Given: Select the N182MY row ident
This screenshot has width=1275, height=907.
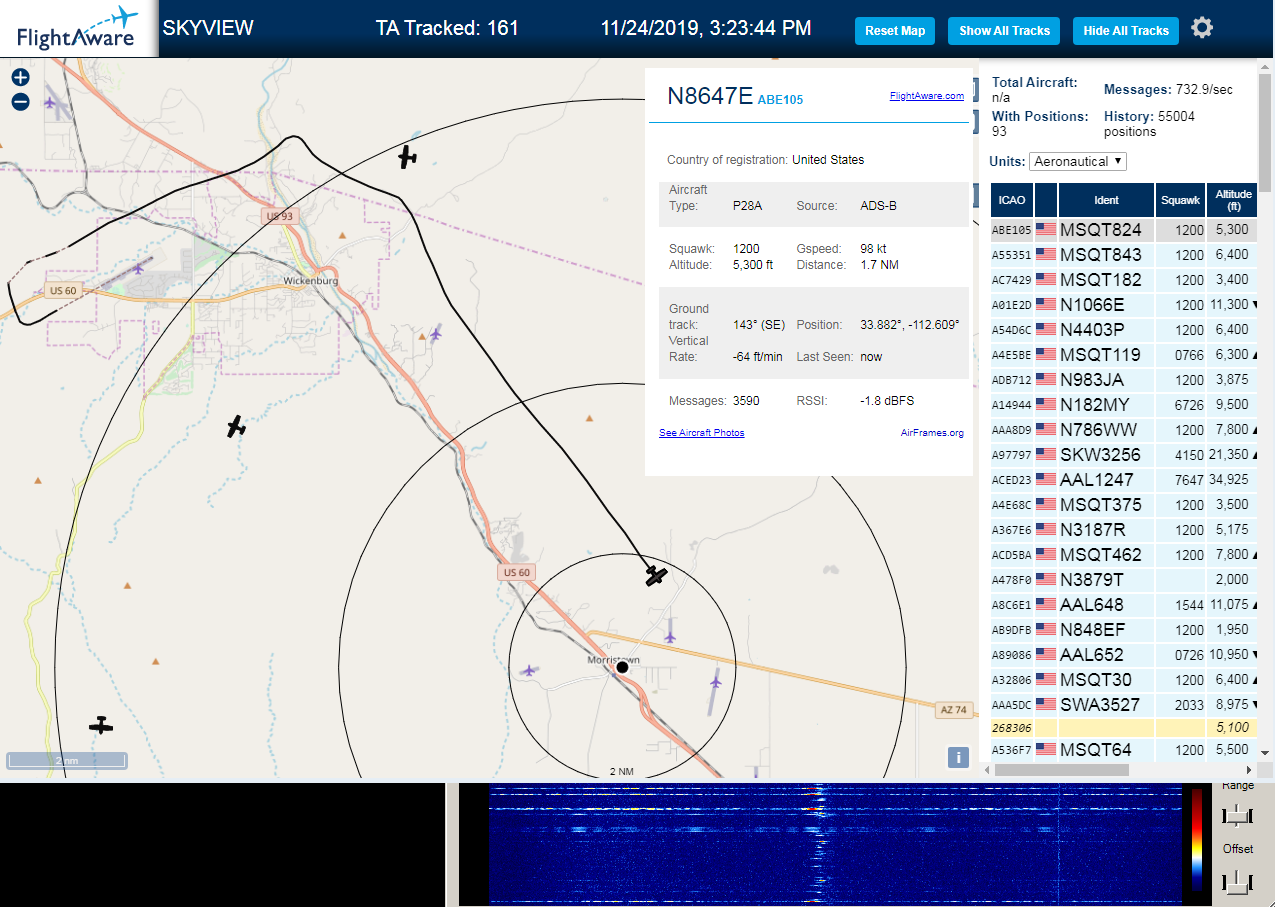Looking at the screenshot, I should coord(1094,405).
